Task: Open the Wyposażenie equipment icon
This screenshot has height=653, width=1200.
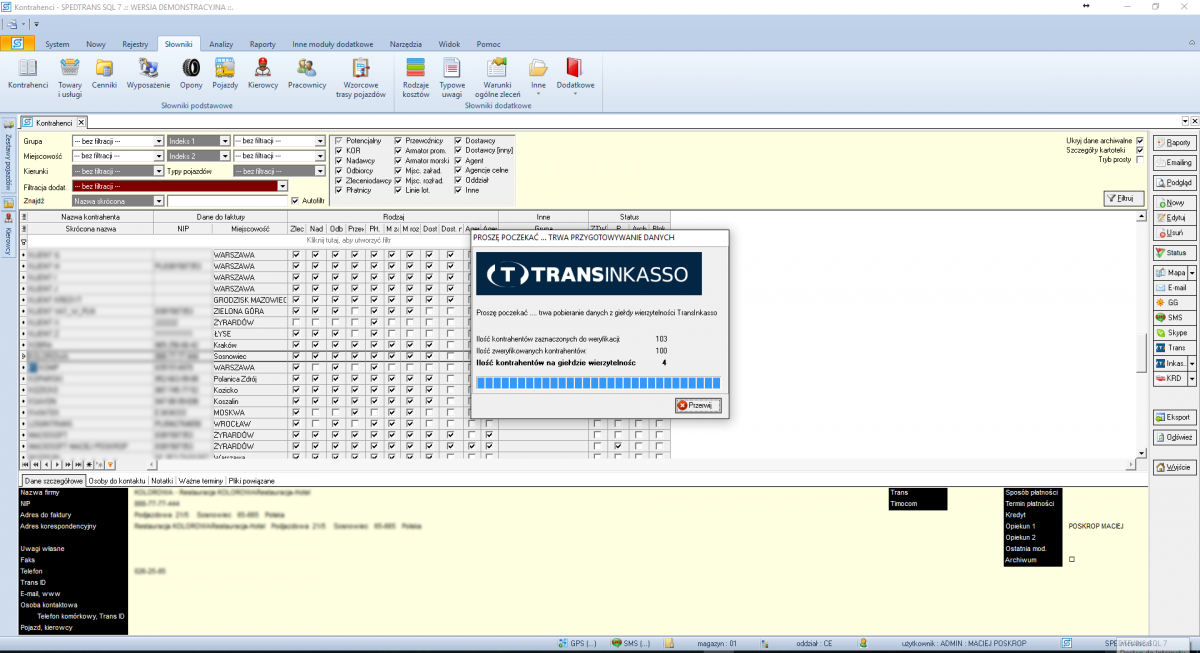Action: [148, 74]
